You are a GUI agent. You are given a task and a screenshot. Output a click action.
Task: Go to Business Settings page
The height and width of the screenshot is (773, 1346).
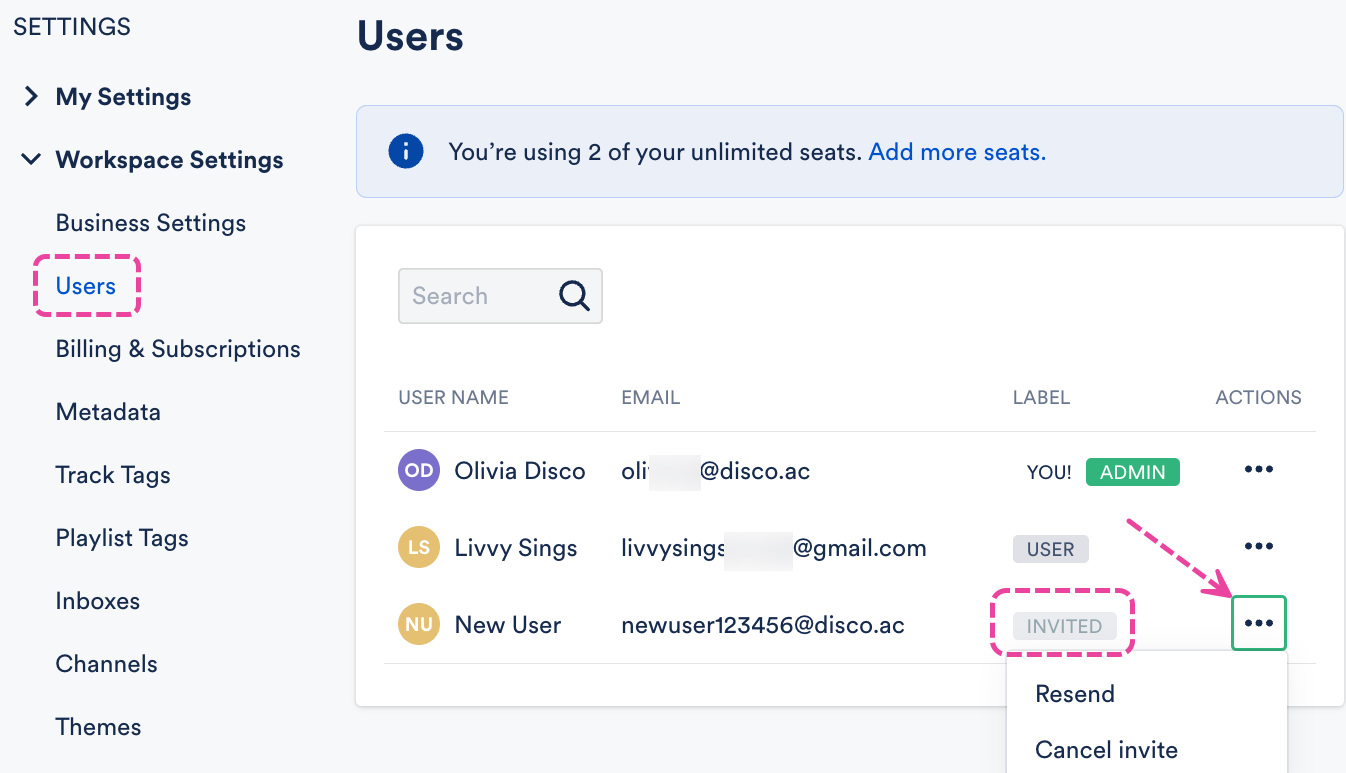coord(151,223)
